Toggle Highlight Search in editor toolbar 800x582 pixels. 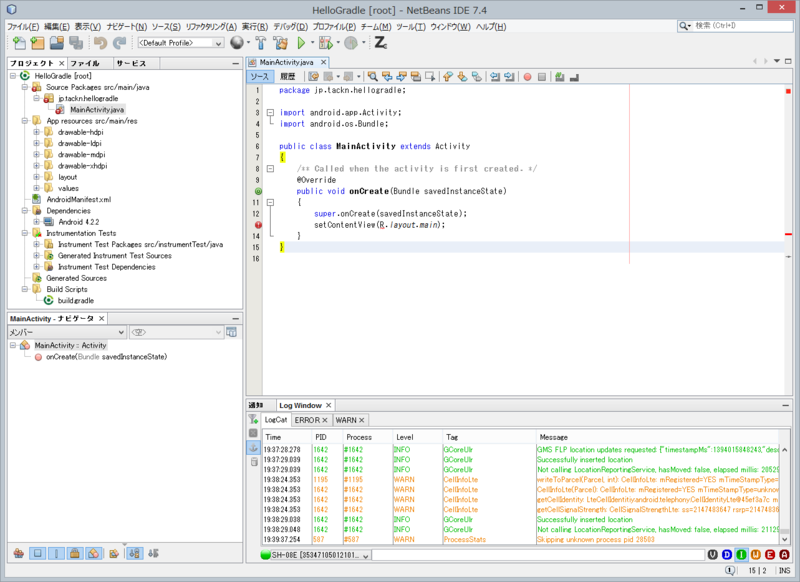416,77
